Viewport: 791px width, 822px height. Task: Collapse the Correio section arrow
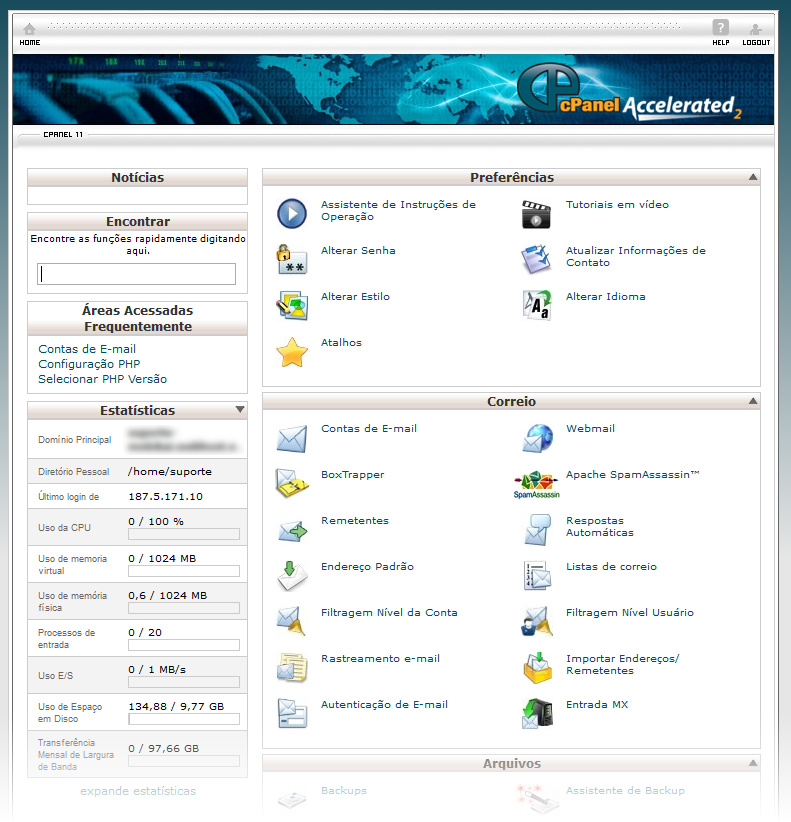(752, 402)
